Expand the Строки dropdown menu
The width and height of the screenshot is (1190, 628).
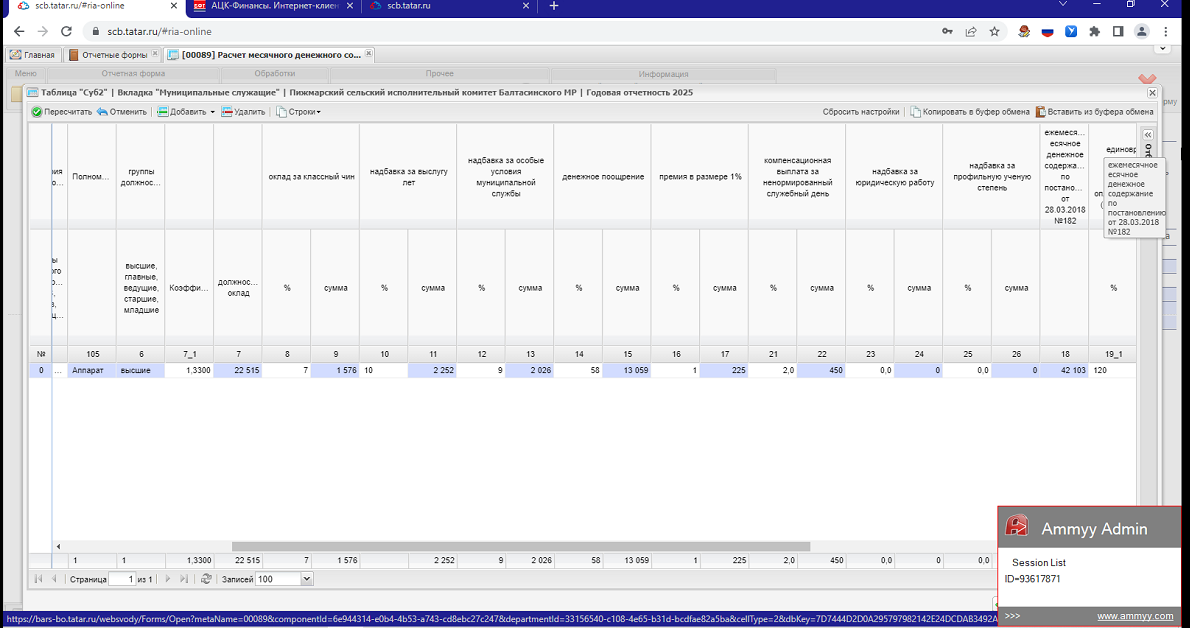pos(298,112)
